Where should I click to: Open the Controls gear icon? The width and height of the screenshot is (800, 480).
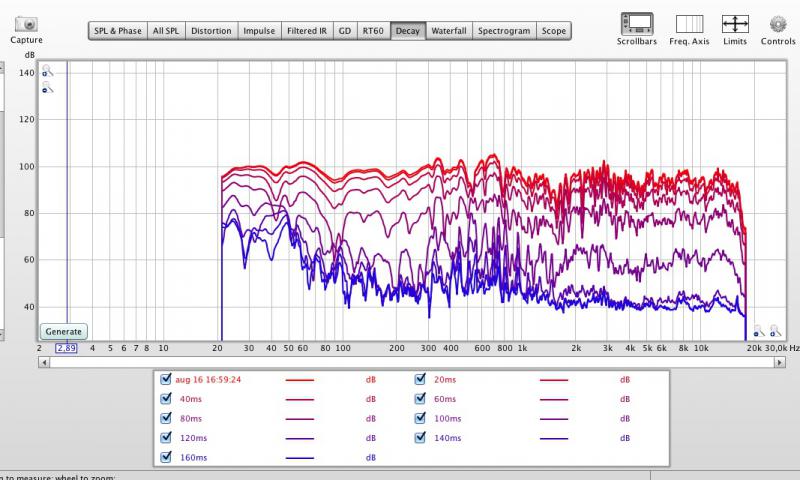tap(778, 24)
